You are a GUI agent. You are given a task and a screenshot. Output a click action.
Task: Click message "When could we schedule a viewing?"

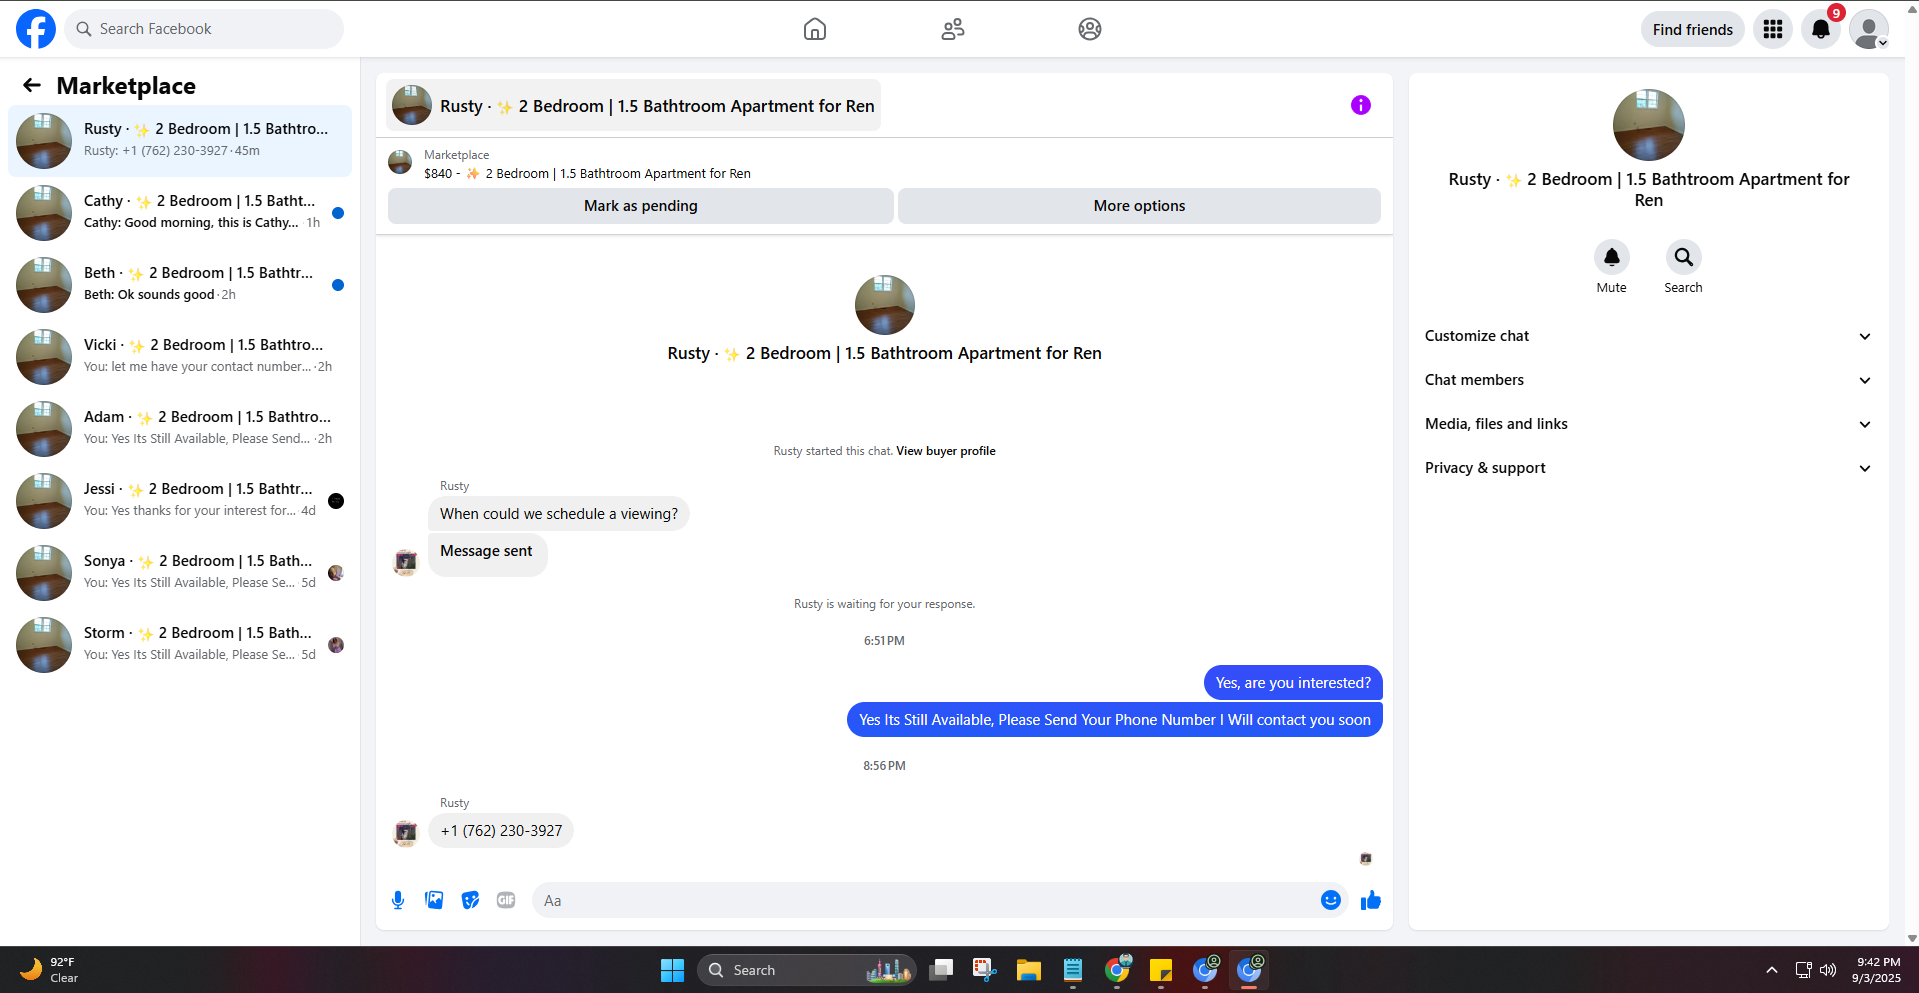[559, 514]
